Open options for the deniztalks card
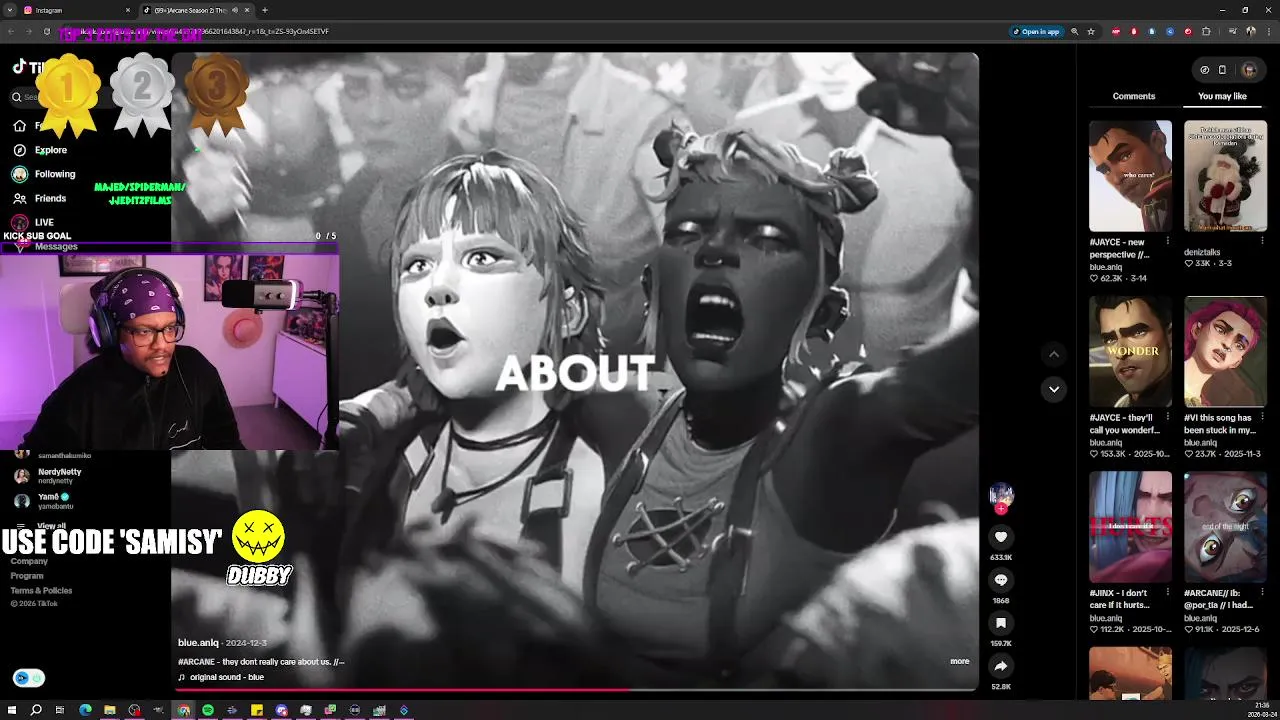Viewport: 1280px width, 720px height. point(1261,241)
